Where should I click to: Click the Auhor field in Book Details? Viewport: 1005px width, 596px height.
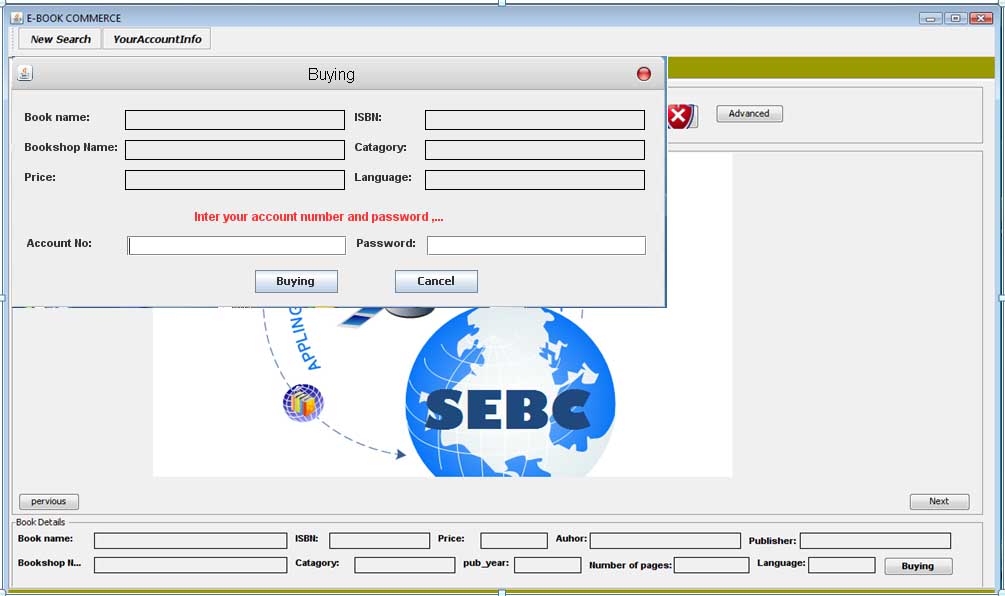(x=665, y=541)
